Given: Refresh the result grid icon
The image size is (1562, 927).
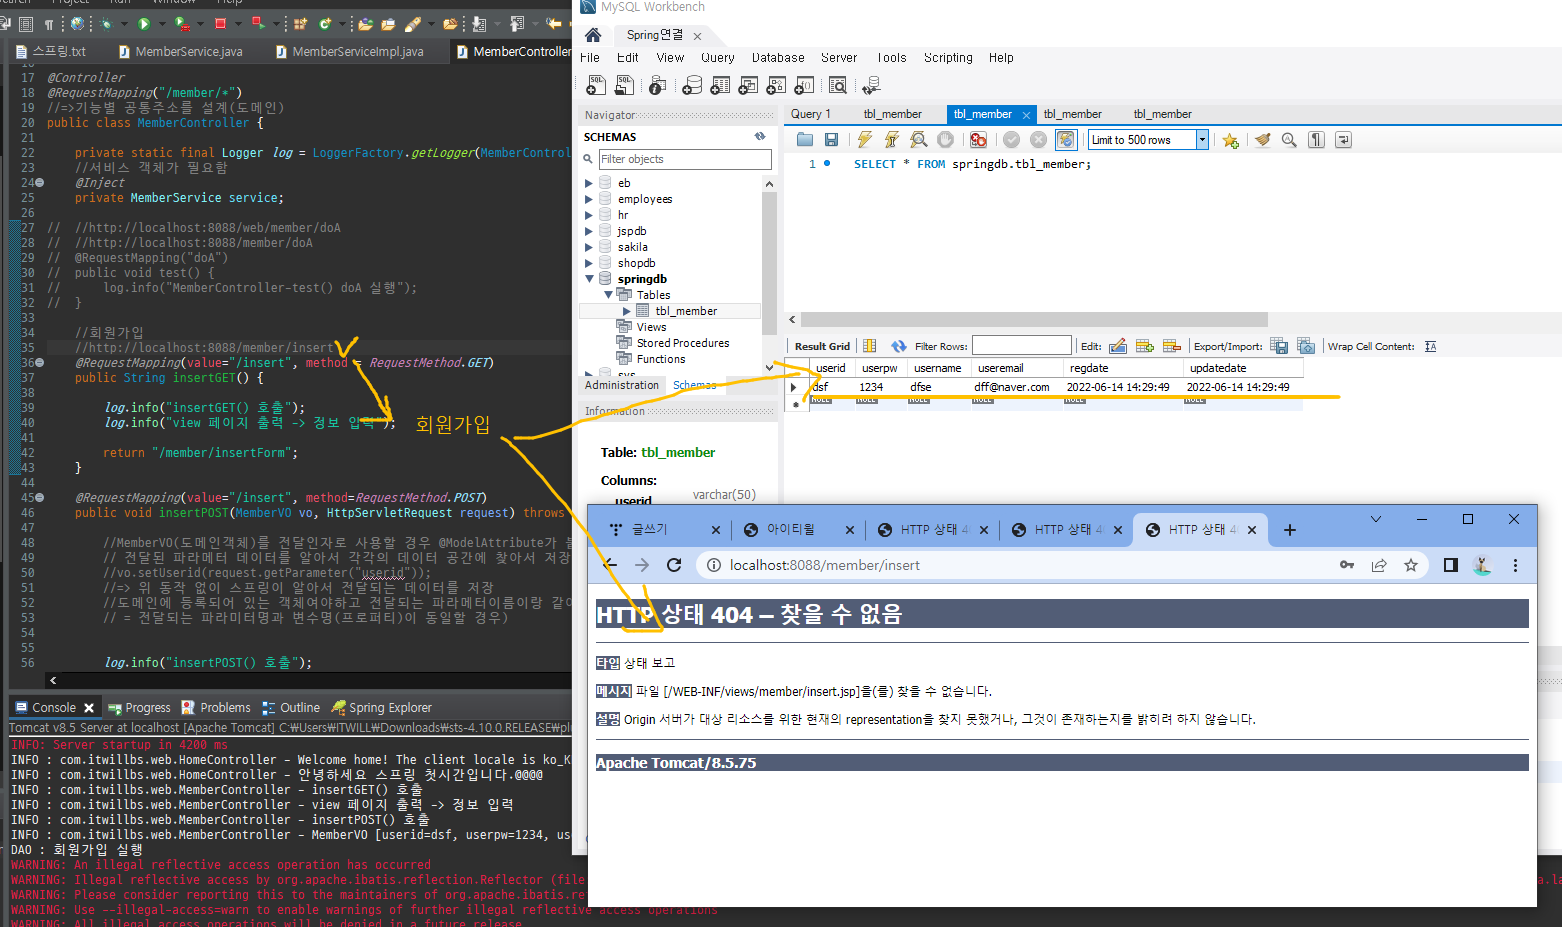Looking at the screenshot, I should [x=899, y=346].
